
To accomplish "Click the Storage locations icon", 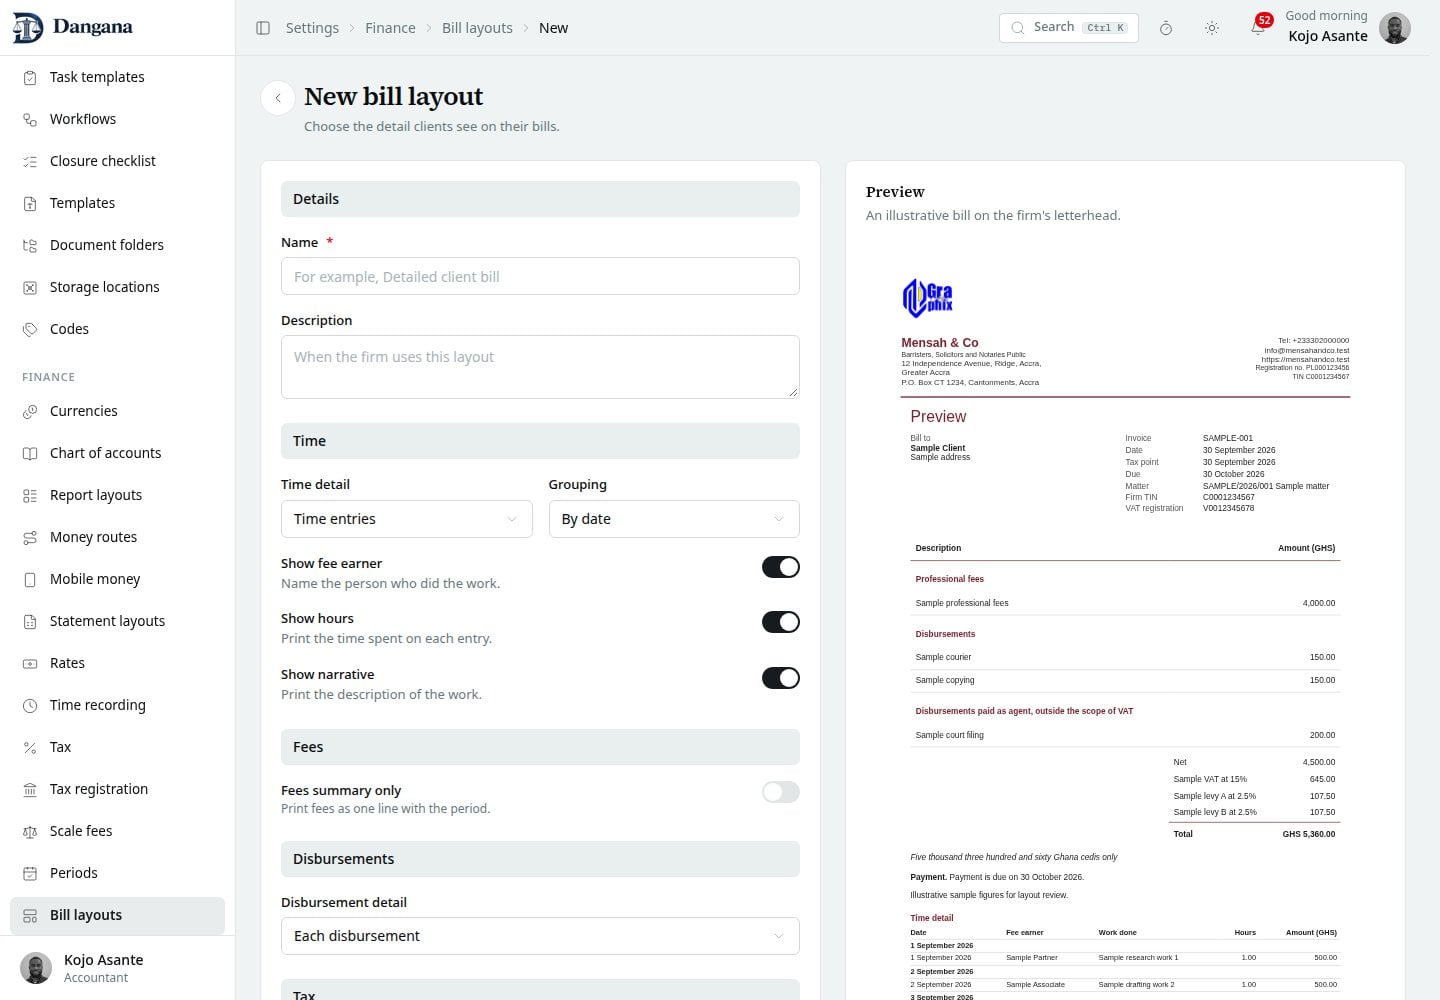I will pos(30,287).
